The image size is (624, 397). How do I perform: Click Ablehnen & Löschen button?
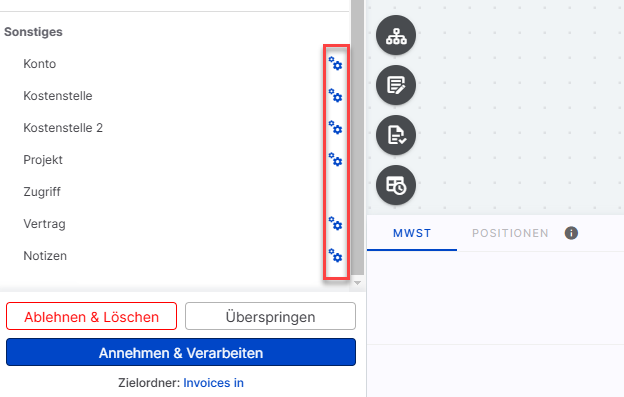[x=92, y=316]
